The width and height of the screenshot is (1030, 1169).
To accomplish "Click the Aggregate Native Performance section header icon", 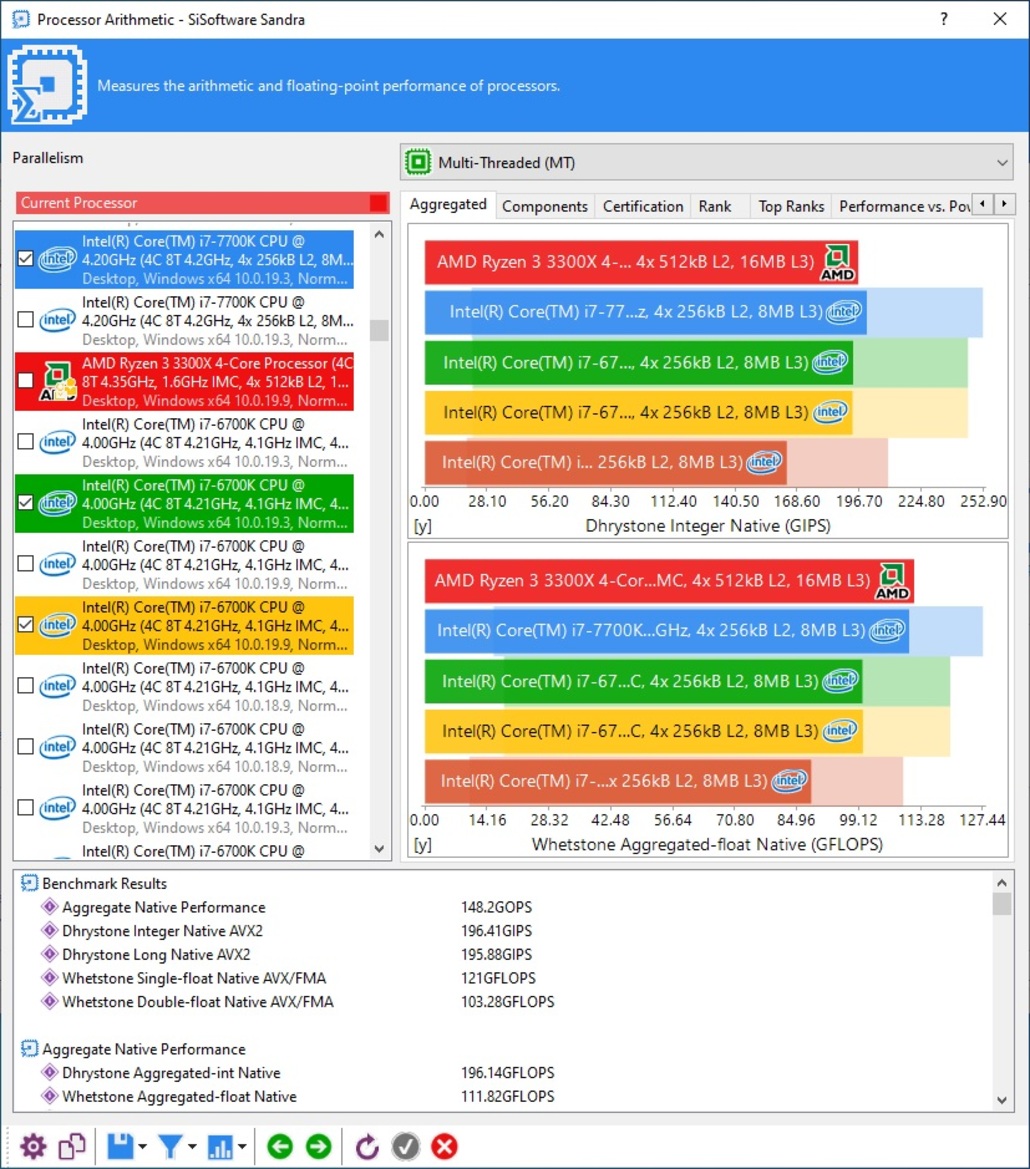I will click(29, 1048).
